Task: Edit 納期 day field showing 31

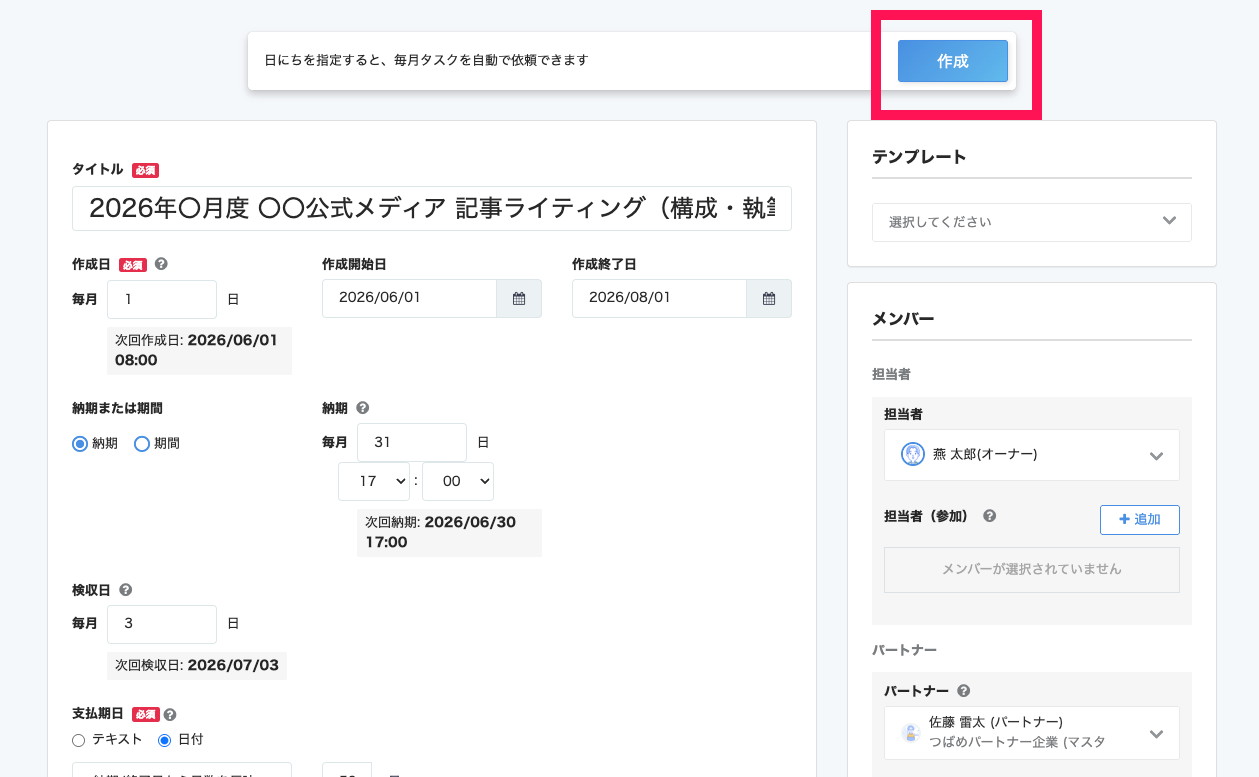Action: pyautogui.click(x=412, y=442)
